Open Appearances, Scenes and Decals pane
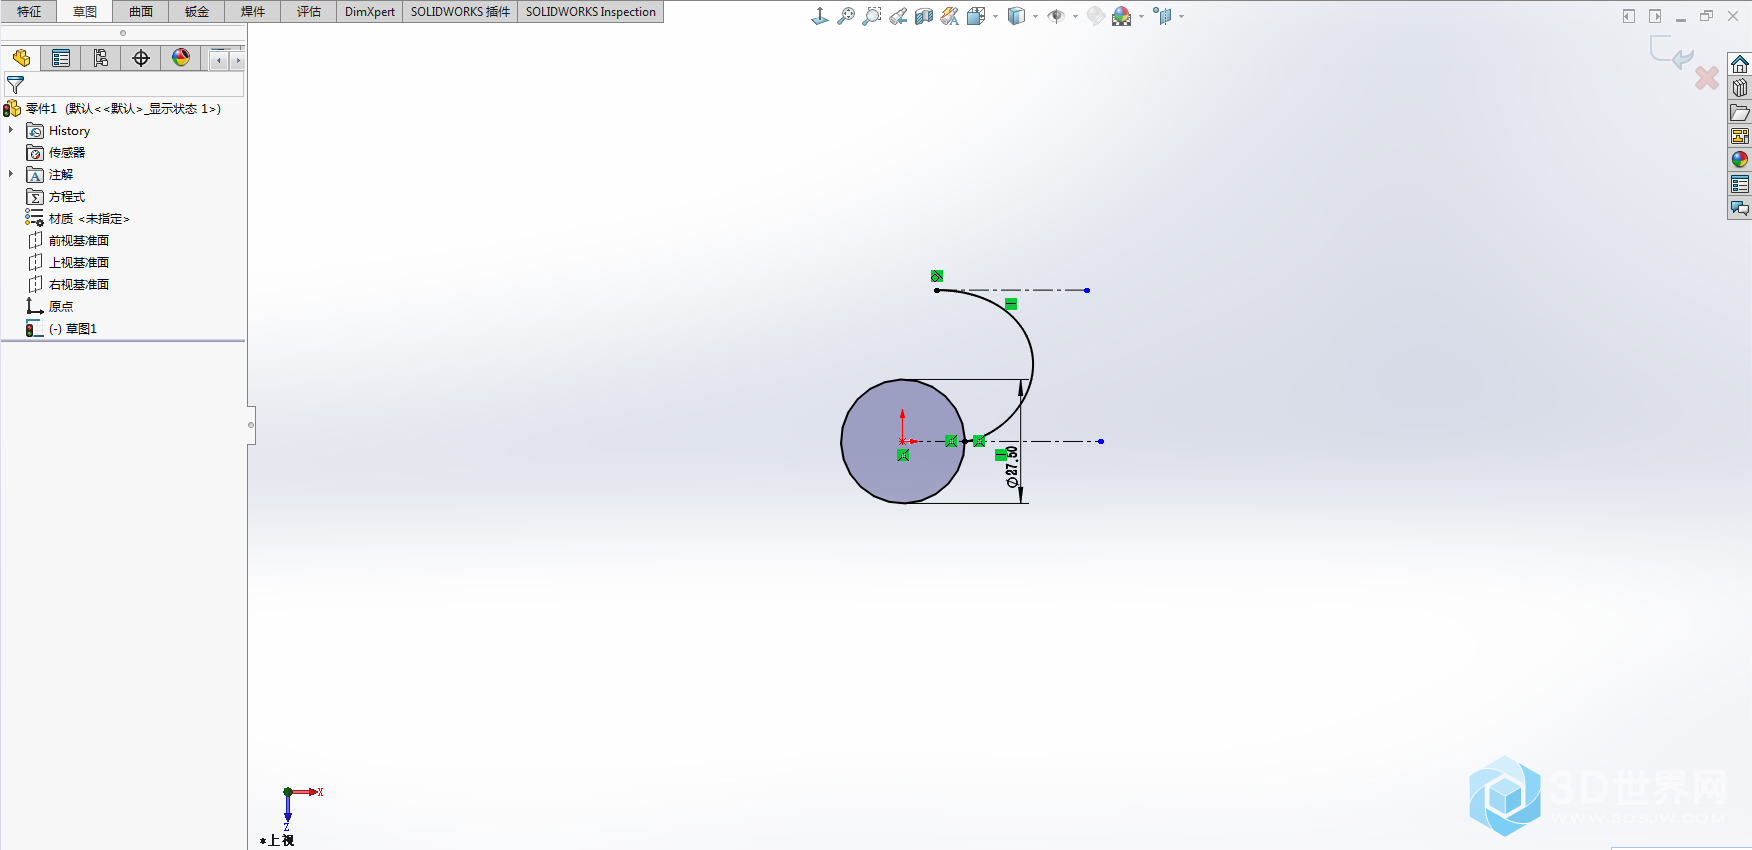1752x850 pixels. [1740, 161]
